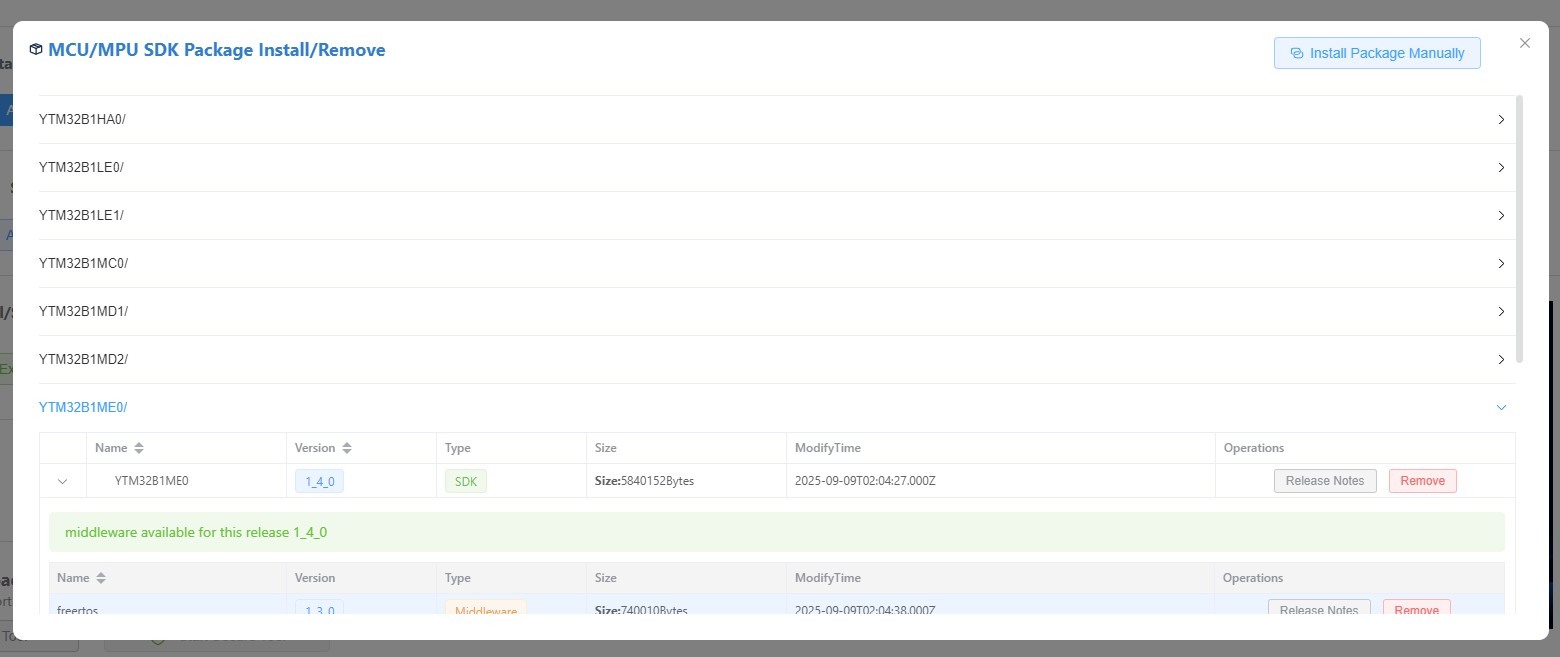Viewport: 1560px width, 657px height.
Task: Expand the YTM32B1LE1/ package row
Action: point(1500,216)
